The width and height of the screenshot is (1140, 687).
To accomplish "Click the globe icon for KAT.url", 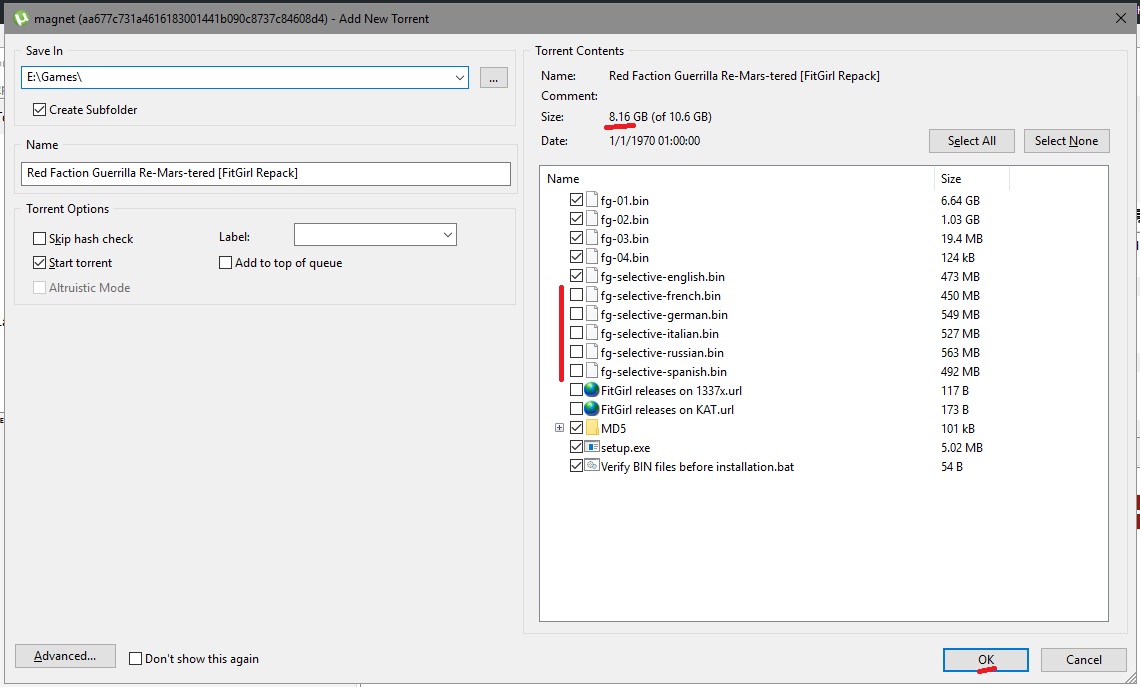I will point(592,410).
